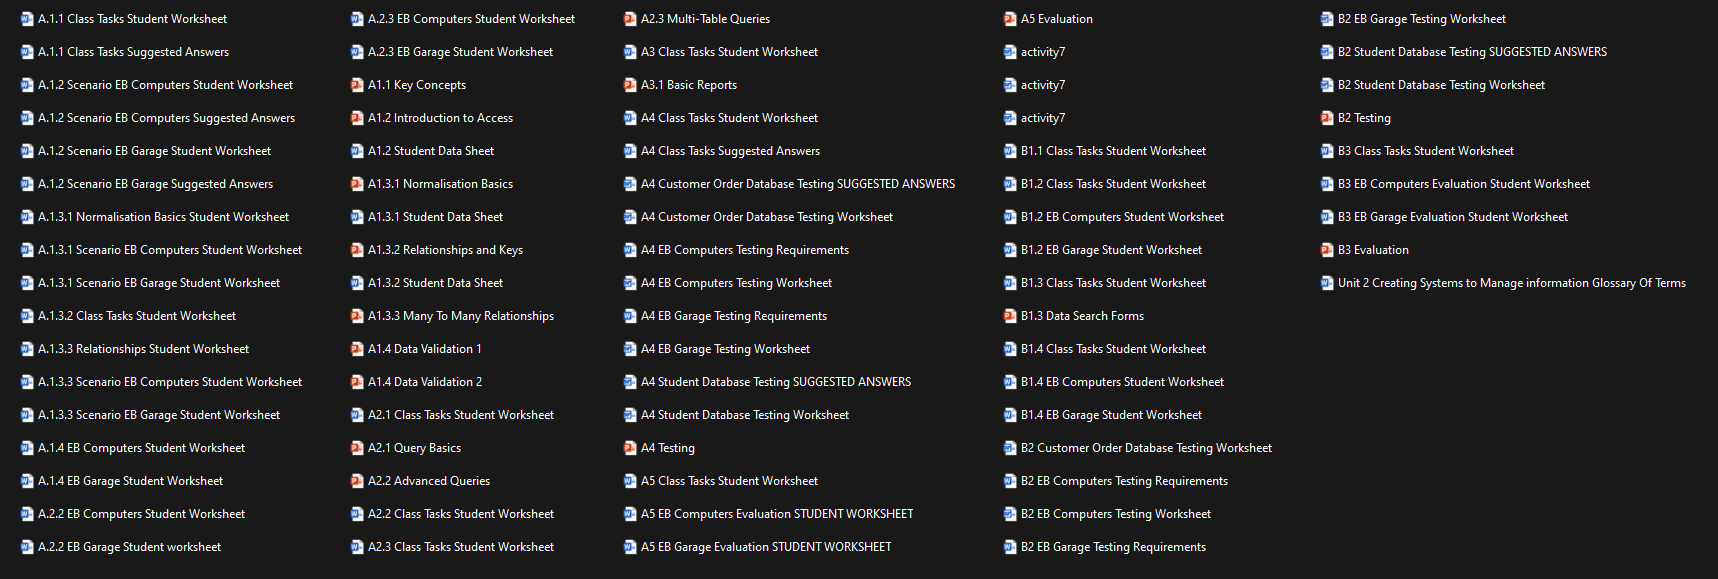Select the PowerPoint icon for A1.4 Data Validation 2
Viewport: 1718px width, 579px height.
pos(357,382)
